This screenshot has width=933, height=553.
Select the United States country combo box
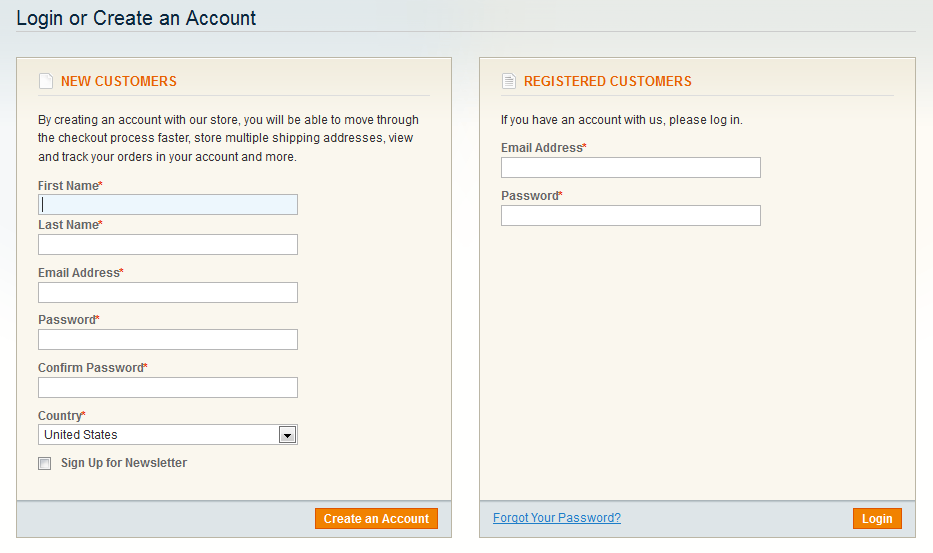point(168,435)
